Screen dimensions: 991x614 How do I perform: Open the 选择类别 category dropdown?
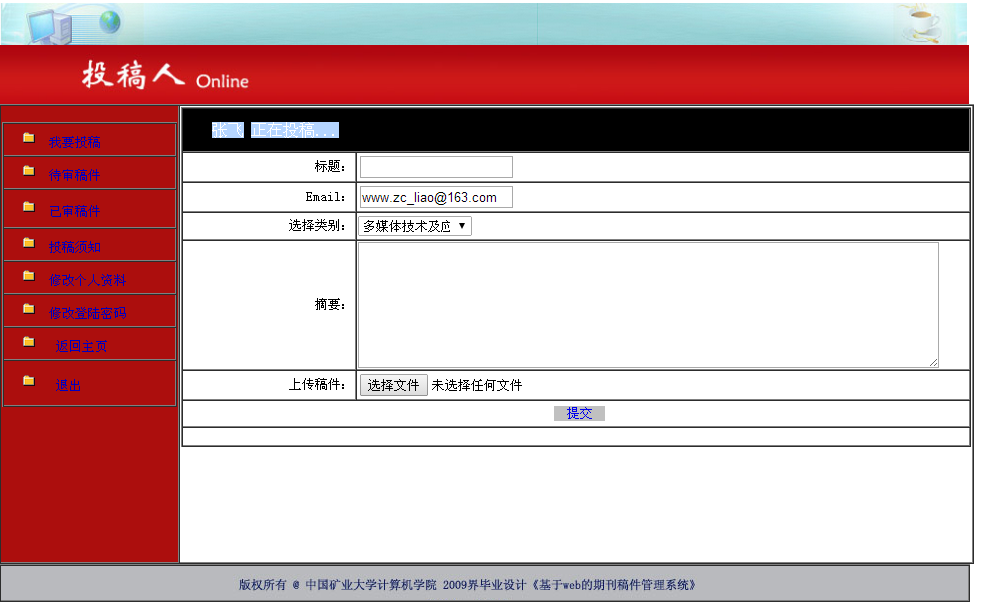coord(415,226)
